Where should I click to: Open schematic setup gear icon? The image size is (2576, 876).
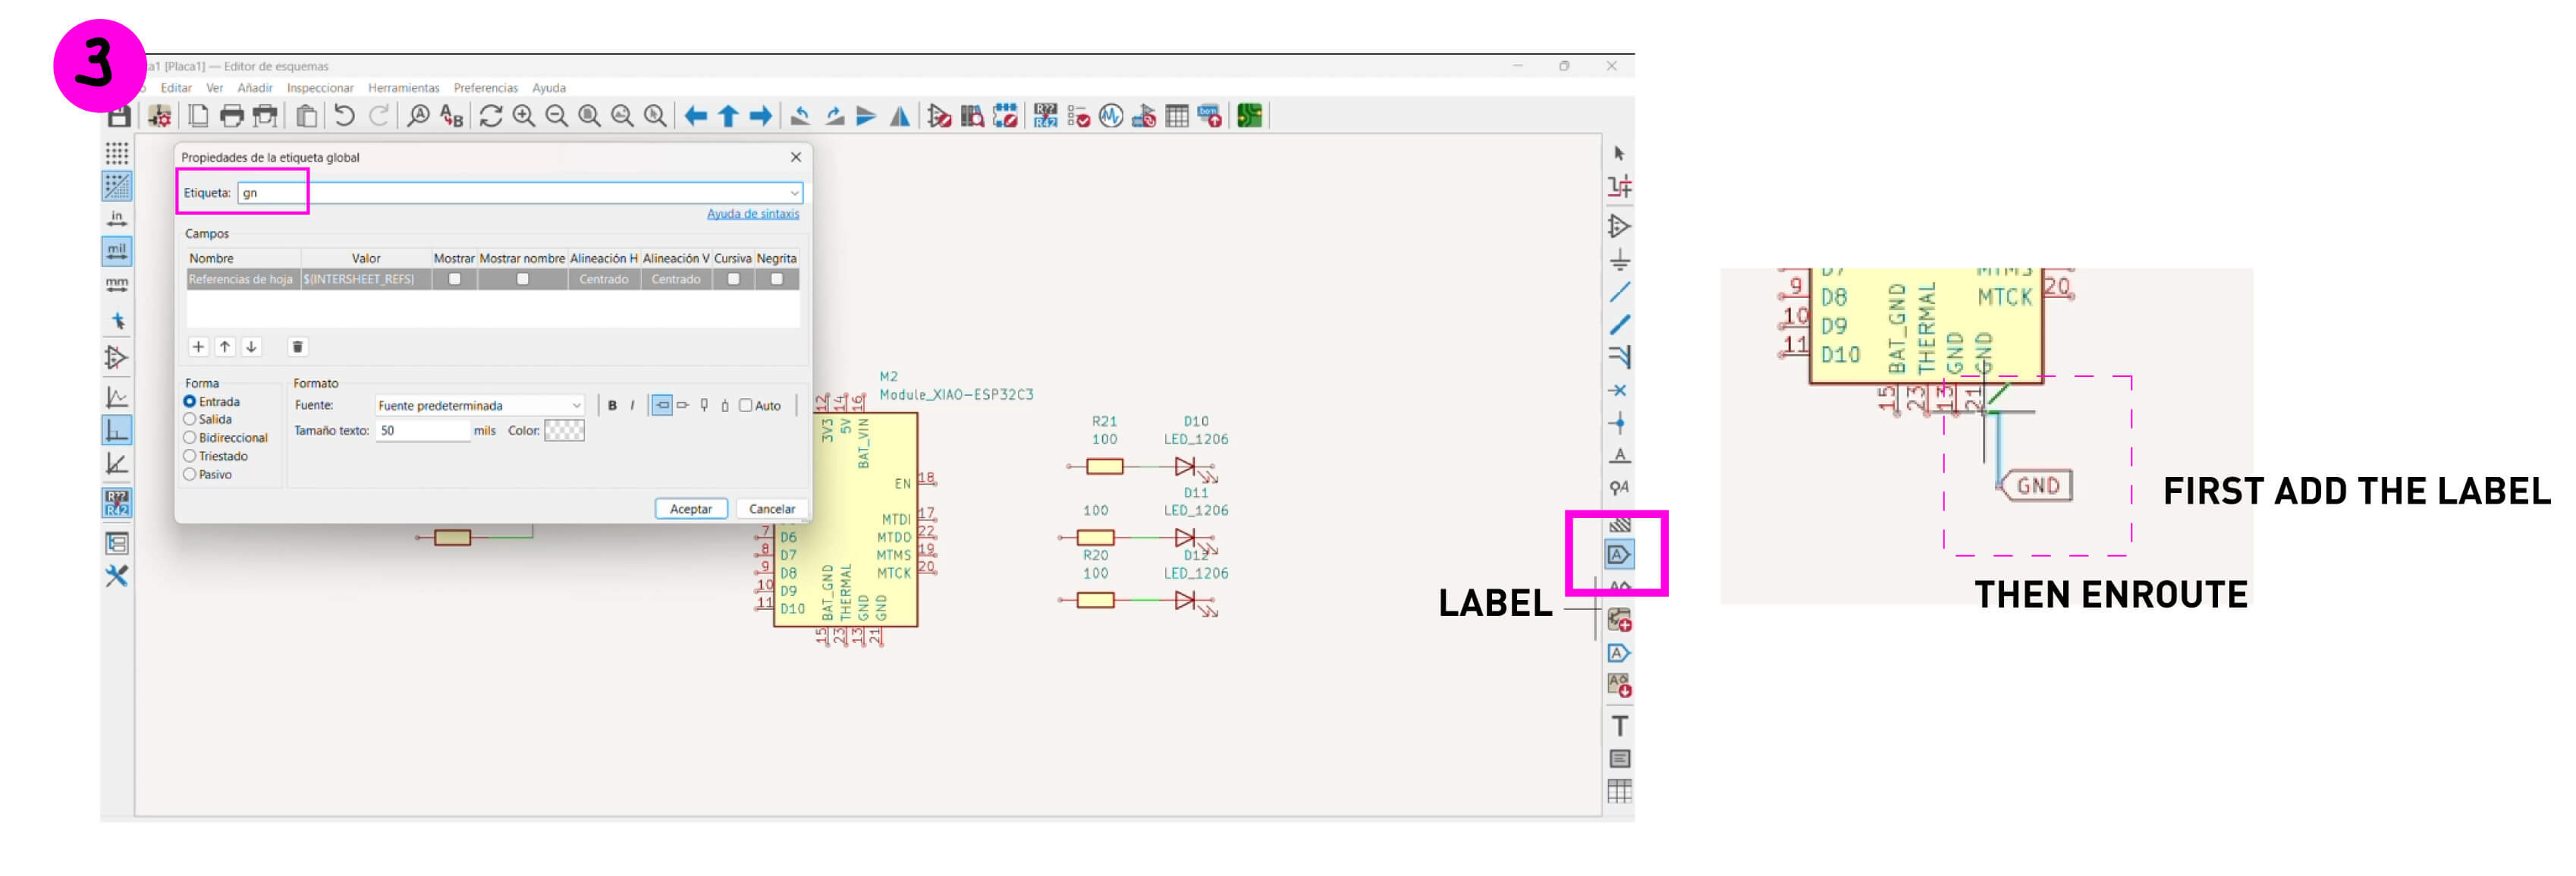coord(160,116)
